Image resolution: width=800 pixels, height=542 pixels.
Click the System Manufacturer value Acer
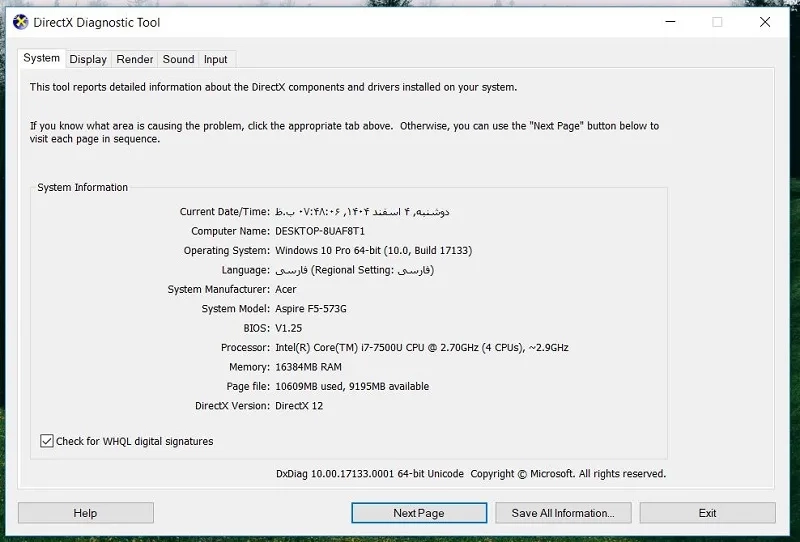286,289
